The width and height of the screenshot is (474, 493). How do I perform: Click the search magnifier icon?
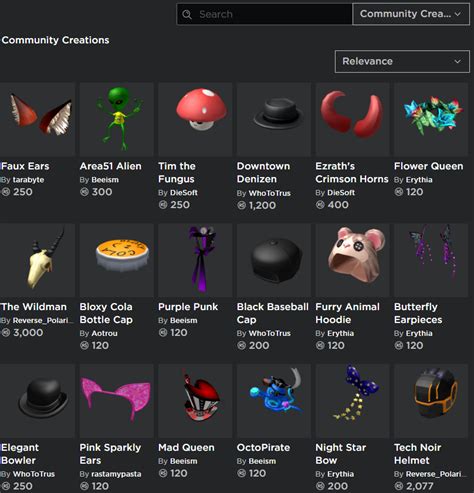click(187, 14)
